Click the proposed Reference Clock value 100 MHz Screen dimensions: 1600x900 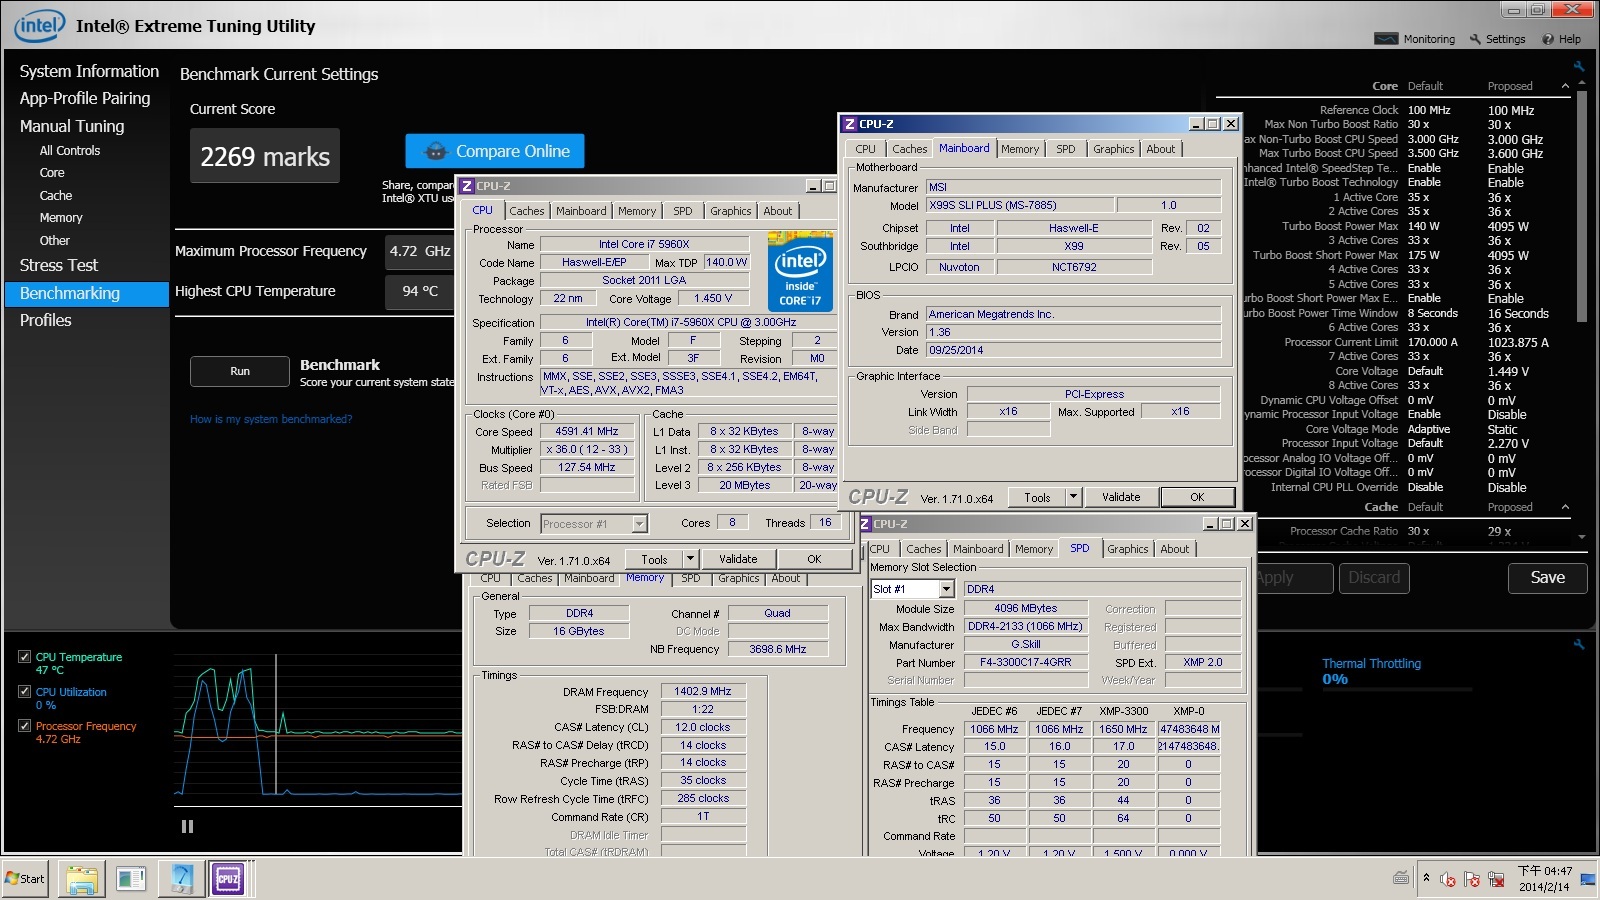coord(1510,111)
